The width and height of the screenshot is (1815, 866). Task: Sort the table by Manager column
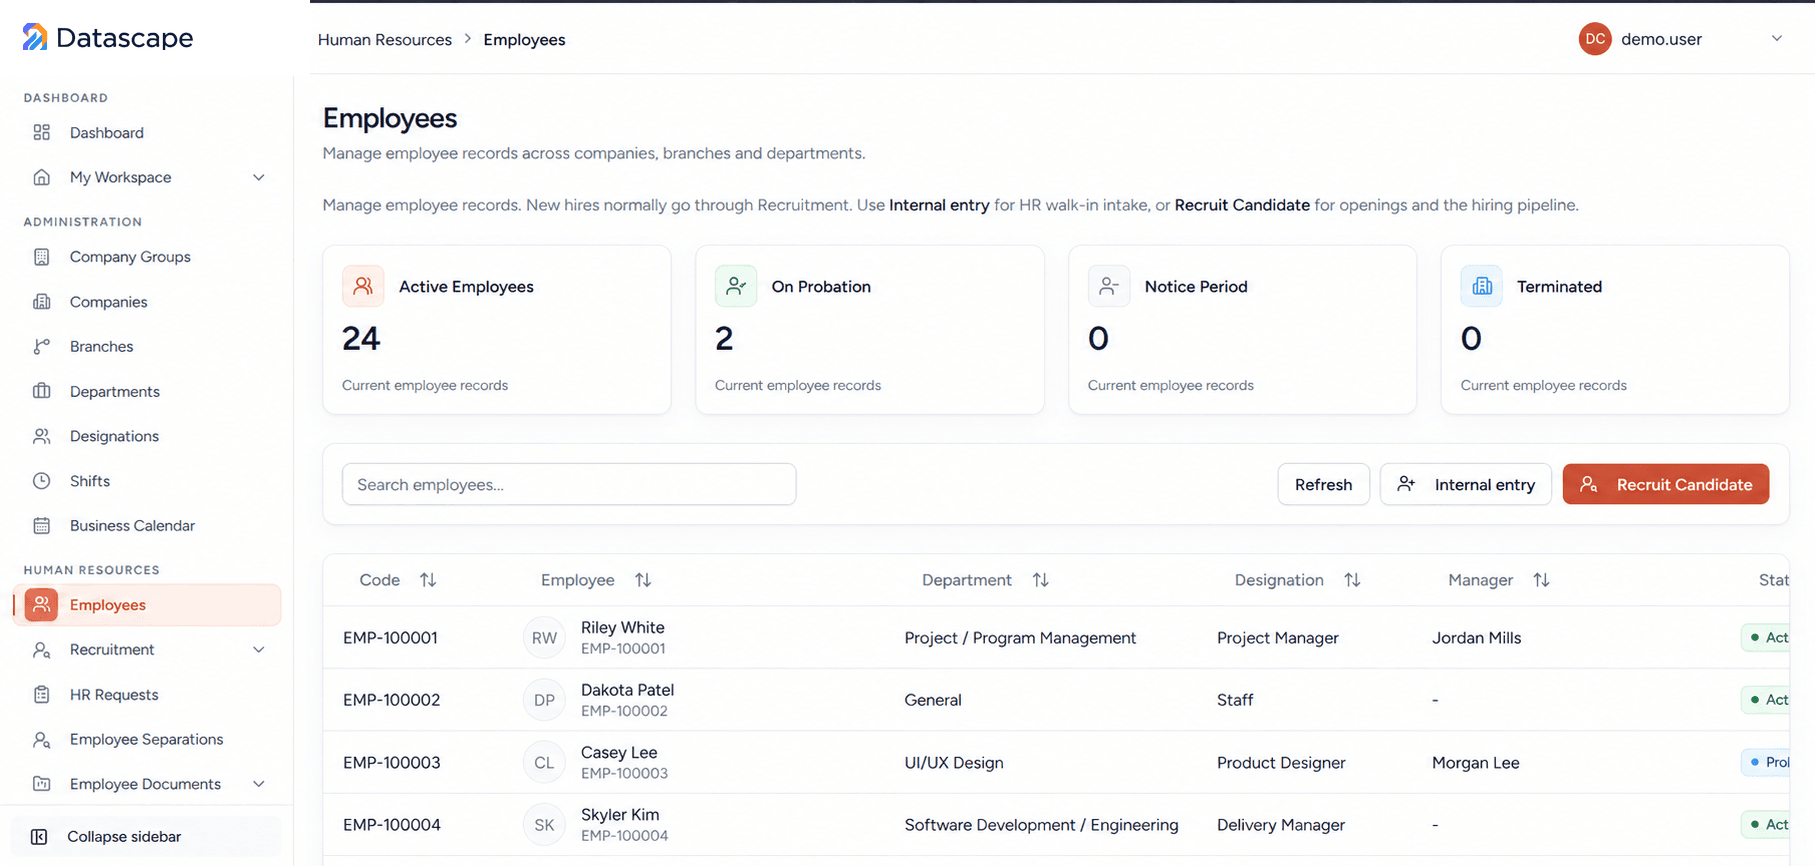[1542, 580]
